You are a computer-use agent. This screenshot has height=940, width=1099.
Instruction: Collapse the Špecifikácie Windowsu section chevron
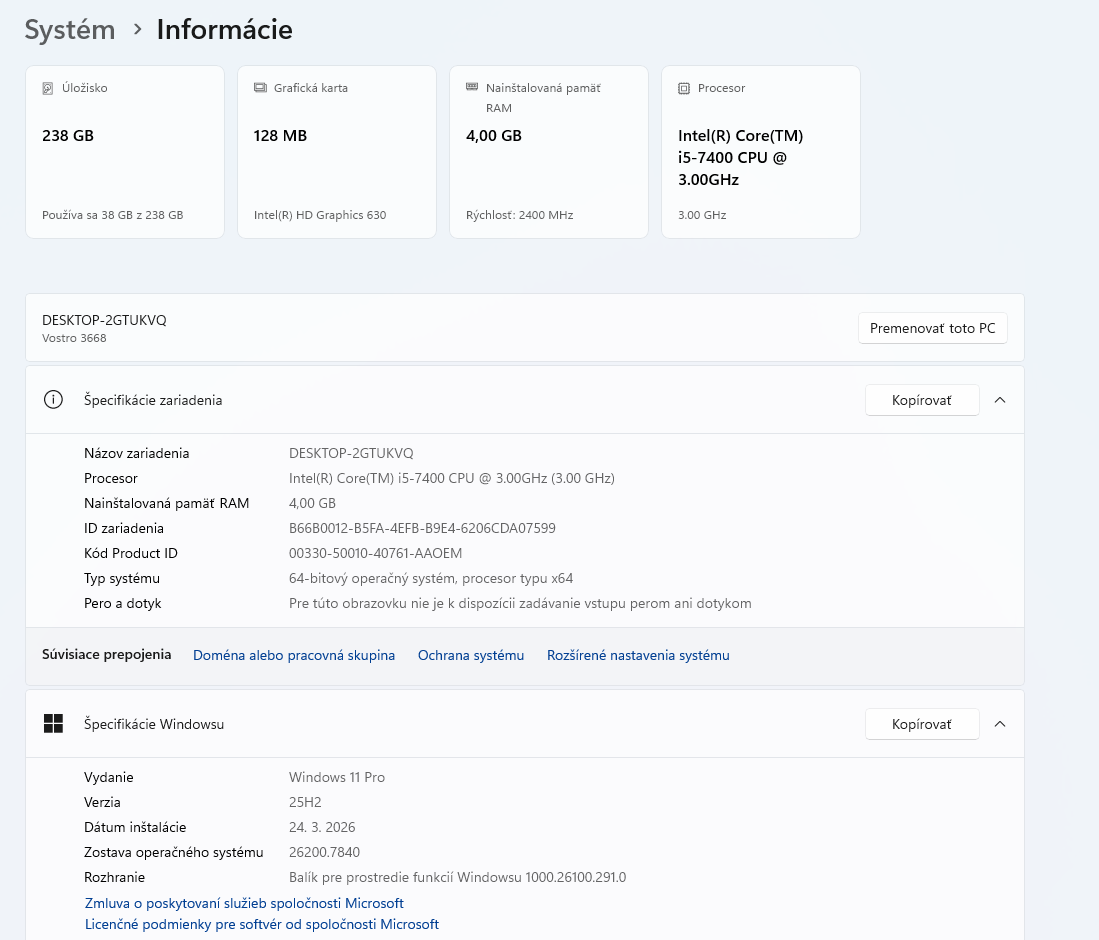click(x=1000, y=724)
